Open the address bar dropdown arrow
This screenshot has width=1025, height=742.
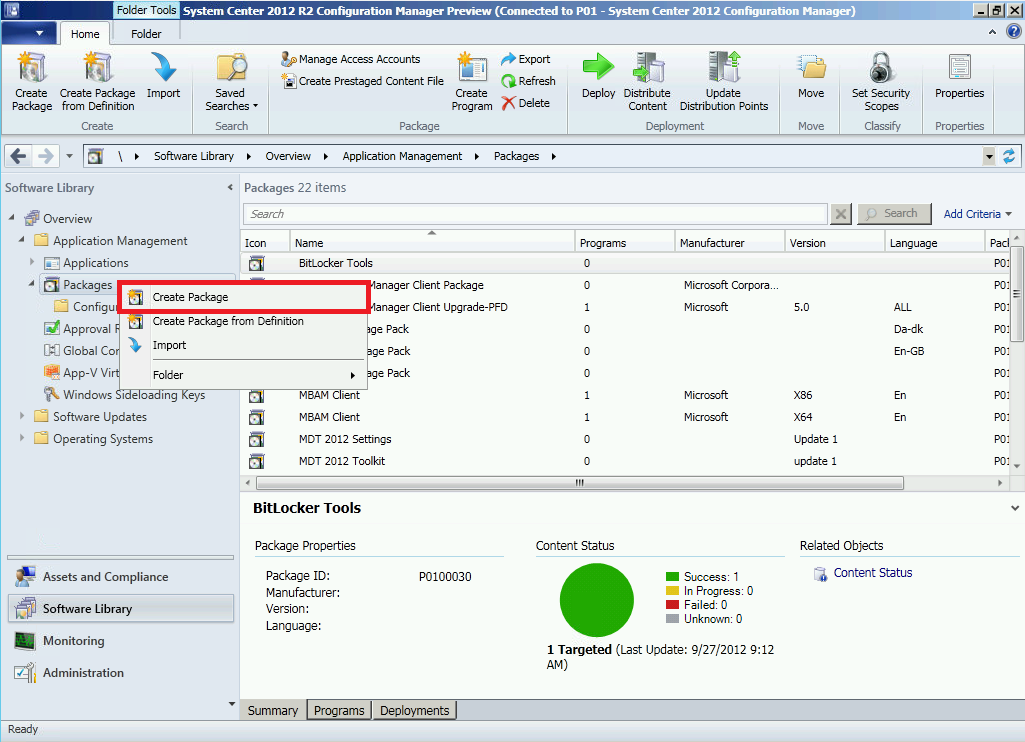tap(989, 156)
